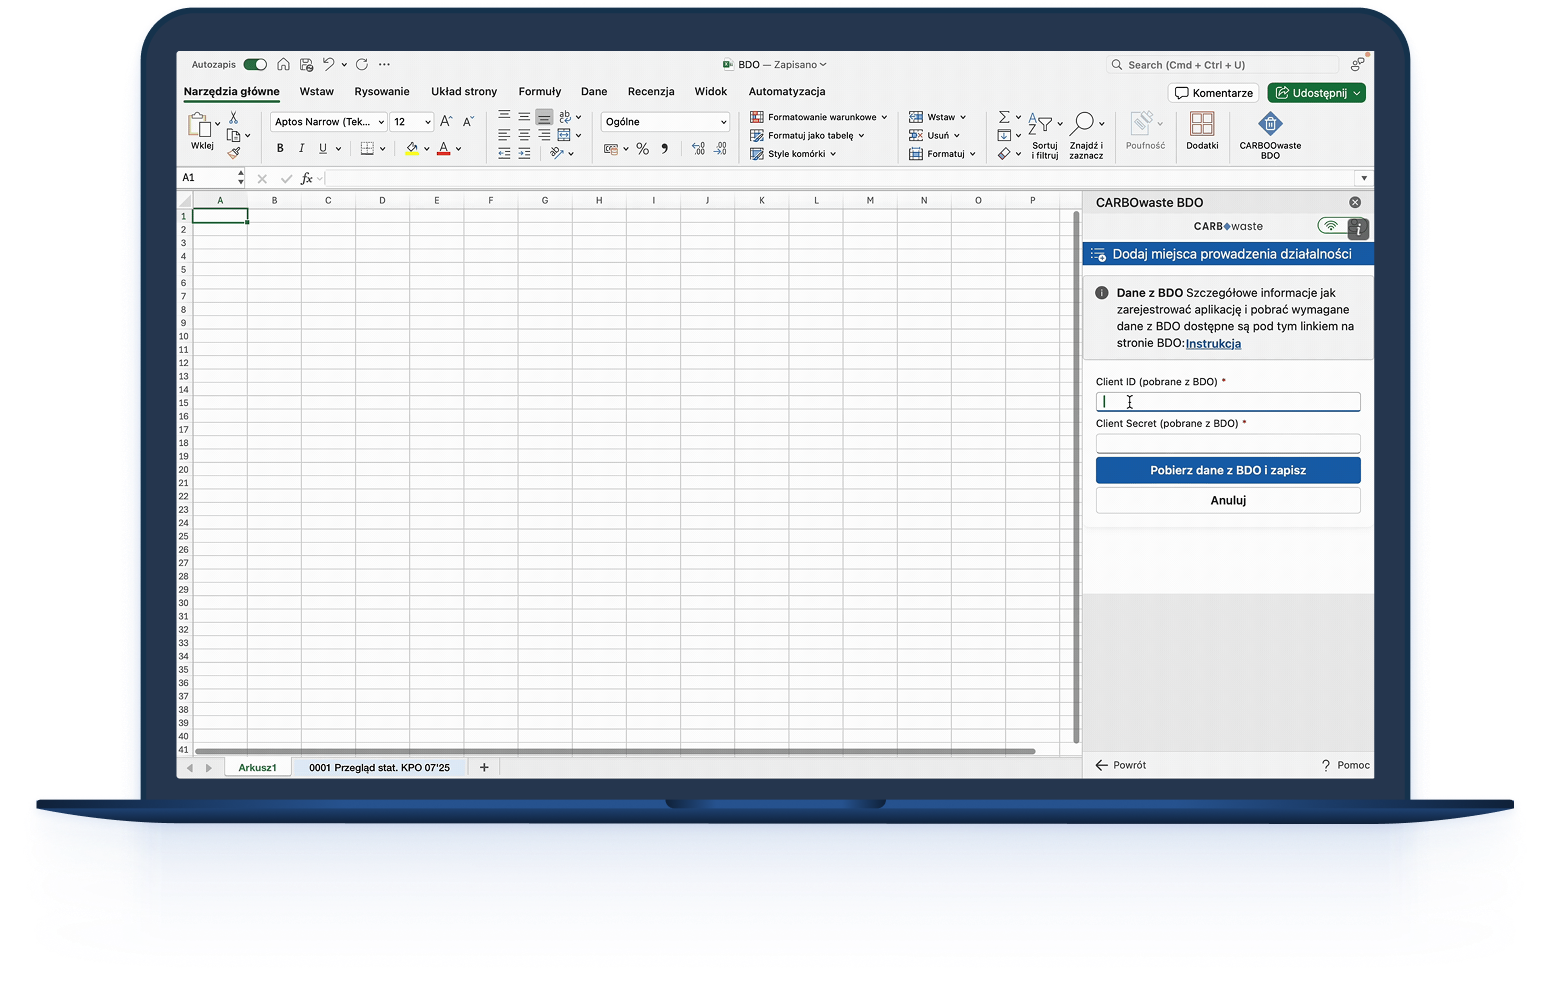
Task: Toggle the Autozapis switch
Action: pyautogui.click(x=255, y=65)
